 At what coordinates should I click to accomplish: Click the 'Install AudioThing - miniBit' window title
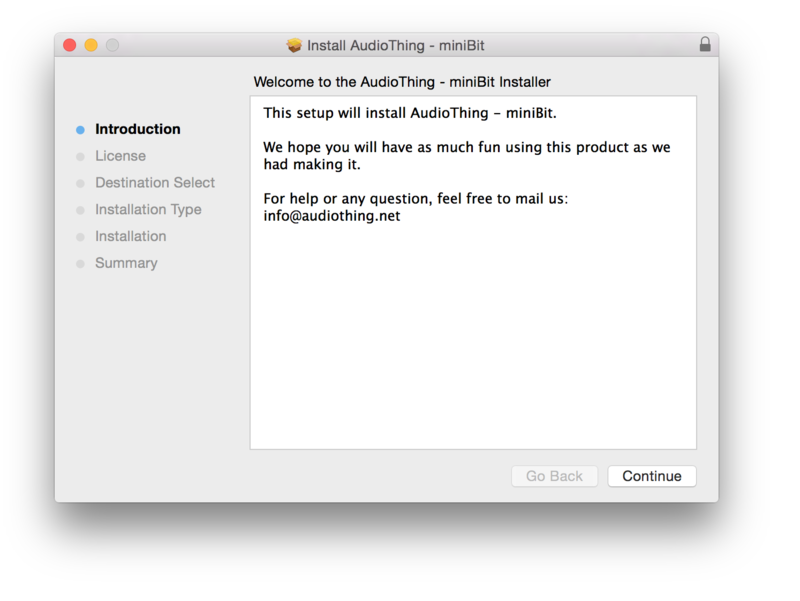pos(395,45)
